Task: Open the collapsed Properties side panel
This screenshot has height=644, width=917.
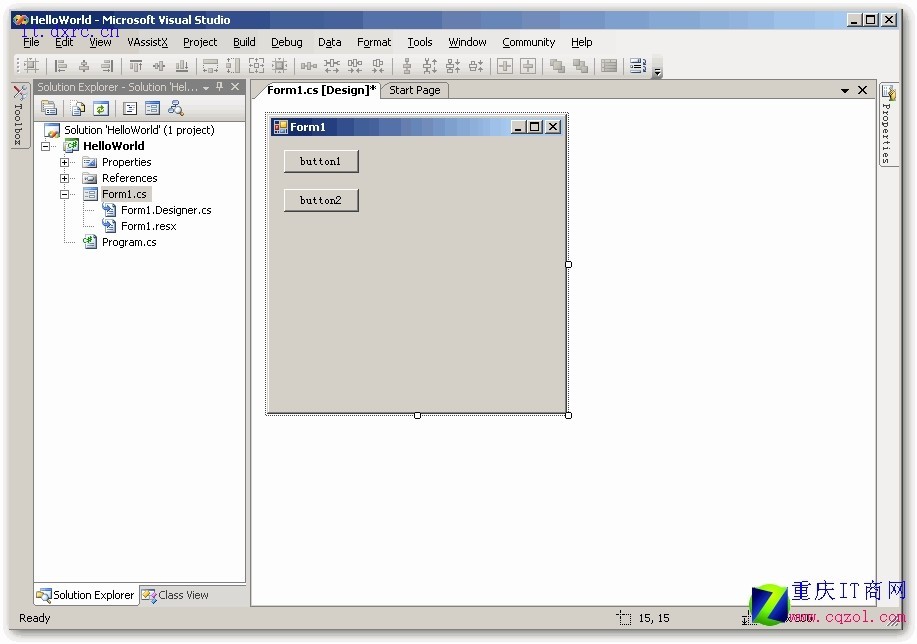Action: [x=887, y=124]
